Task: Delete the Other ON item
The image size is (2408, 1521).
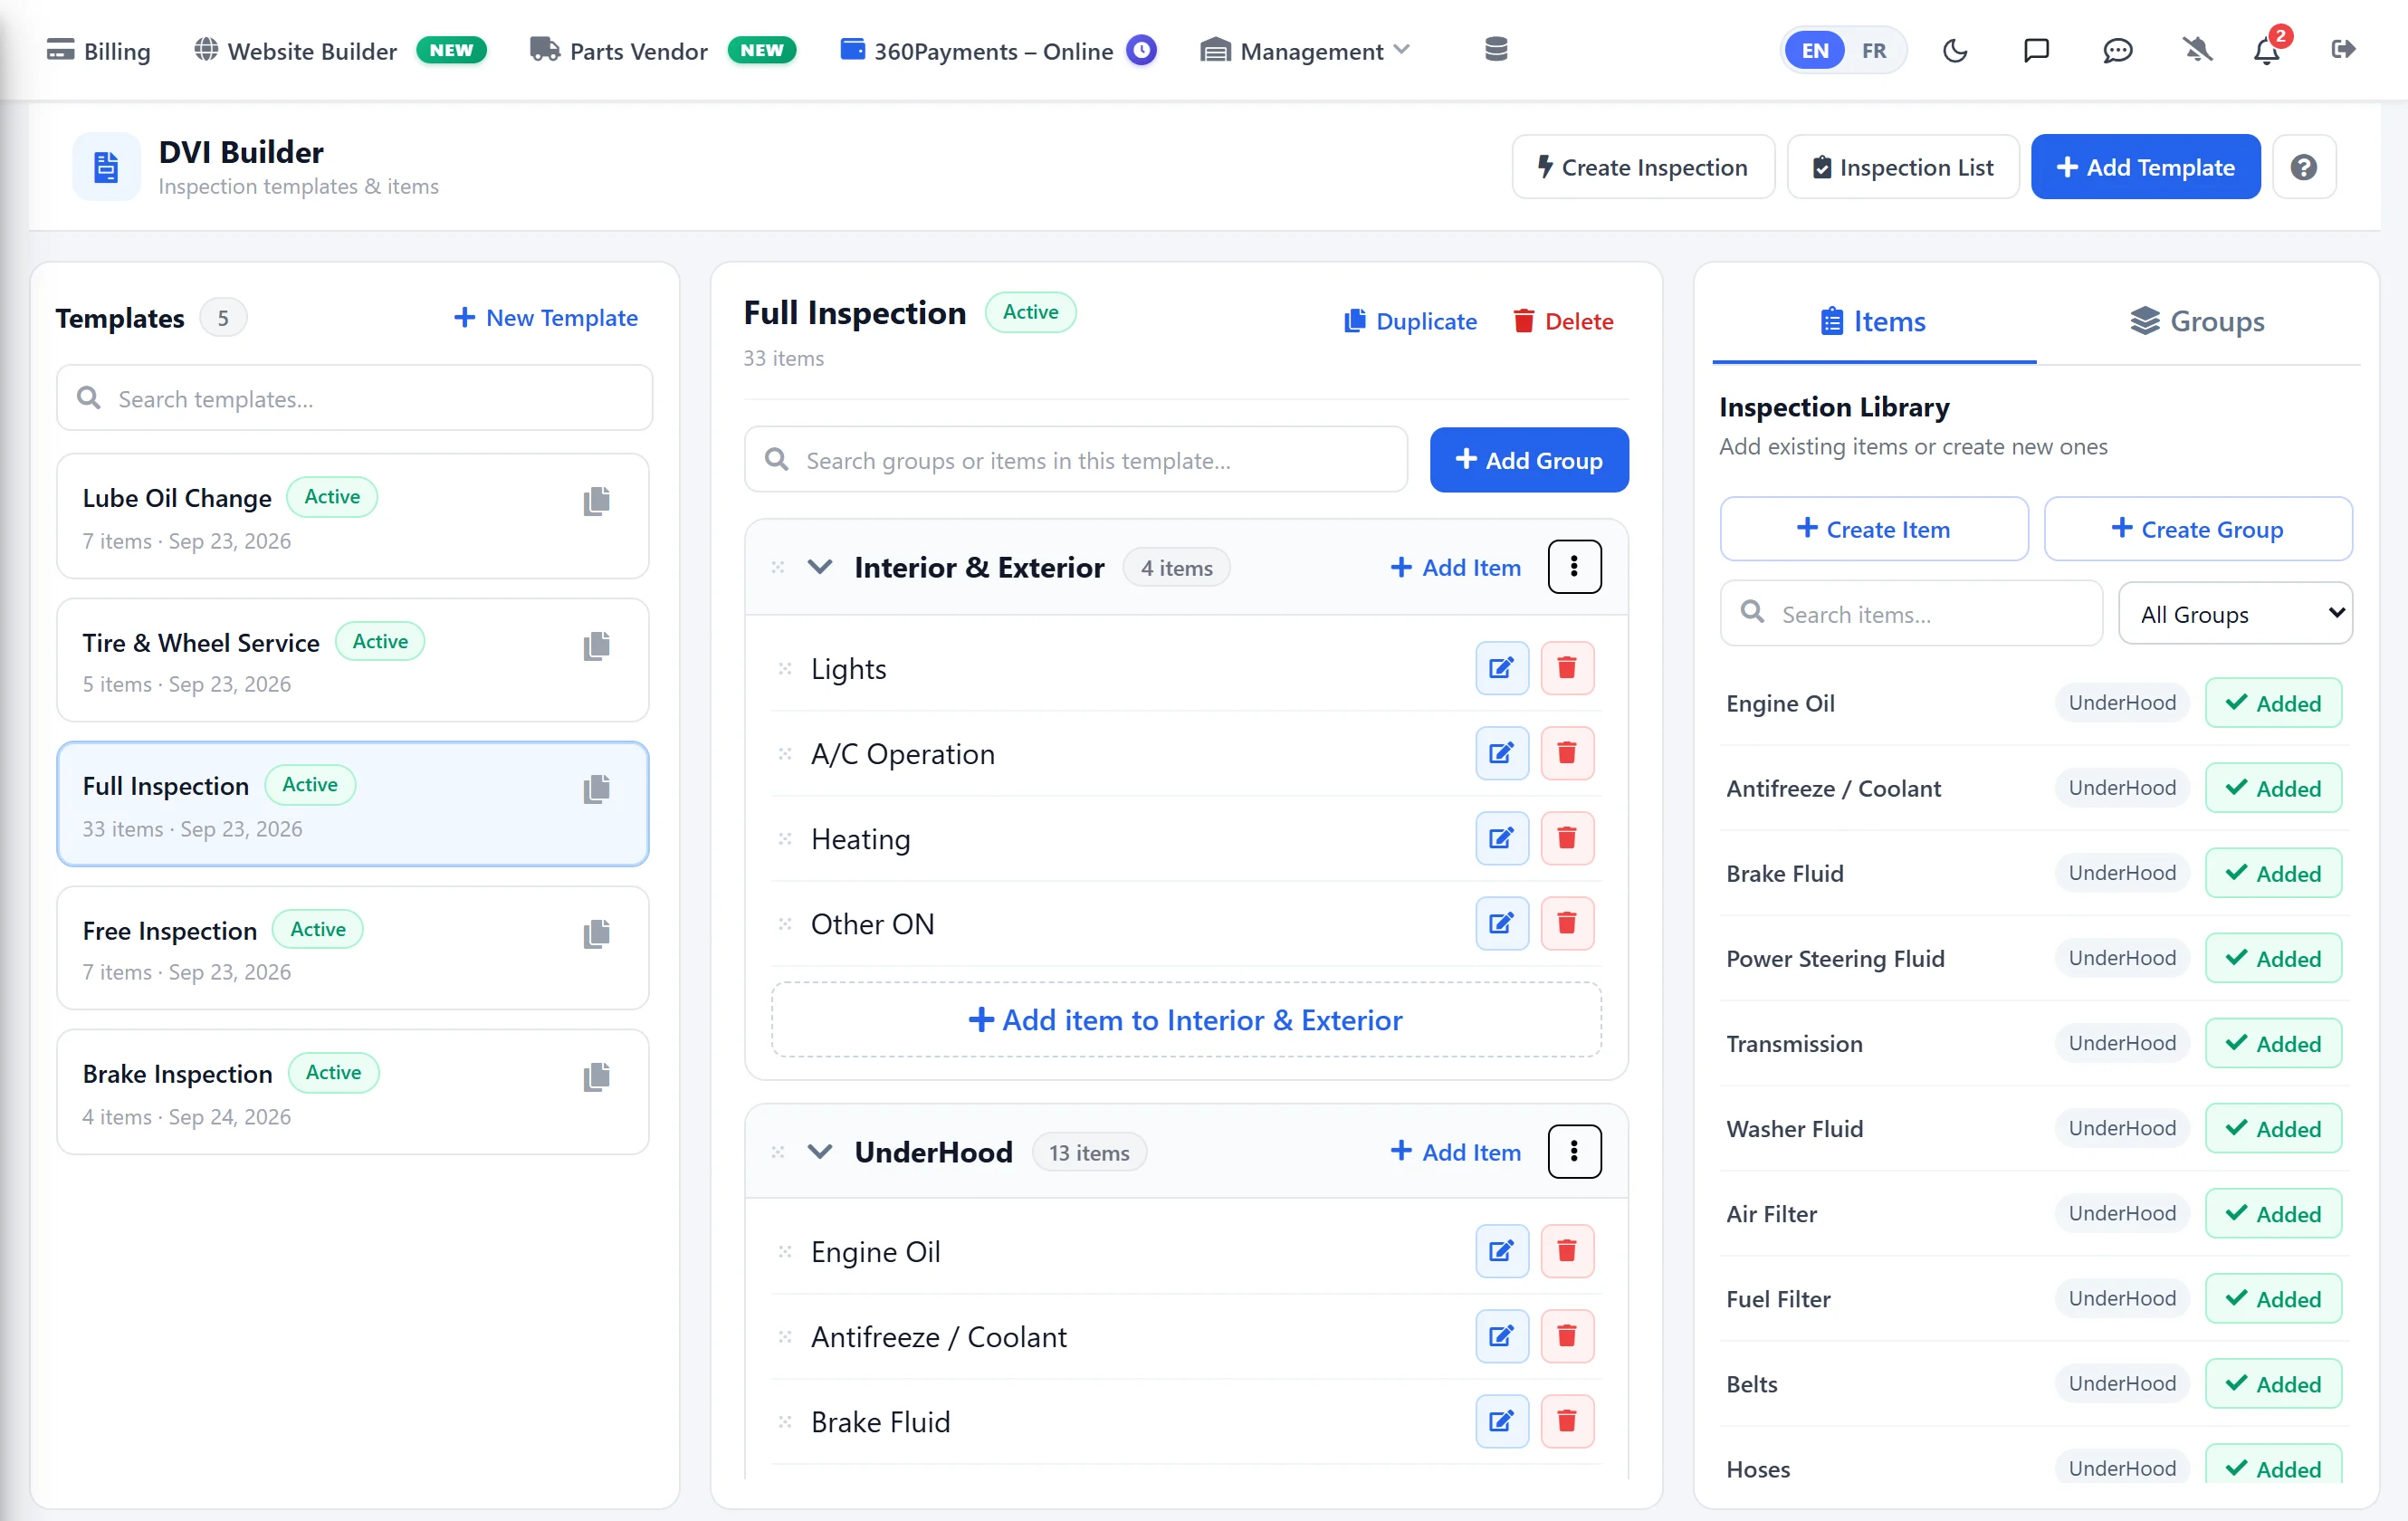Action: tap(1567, 923)
